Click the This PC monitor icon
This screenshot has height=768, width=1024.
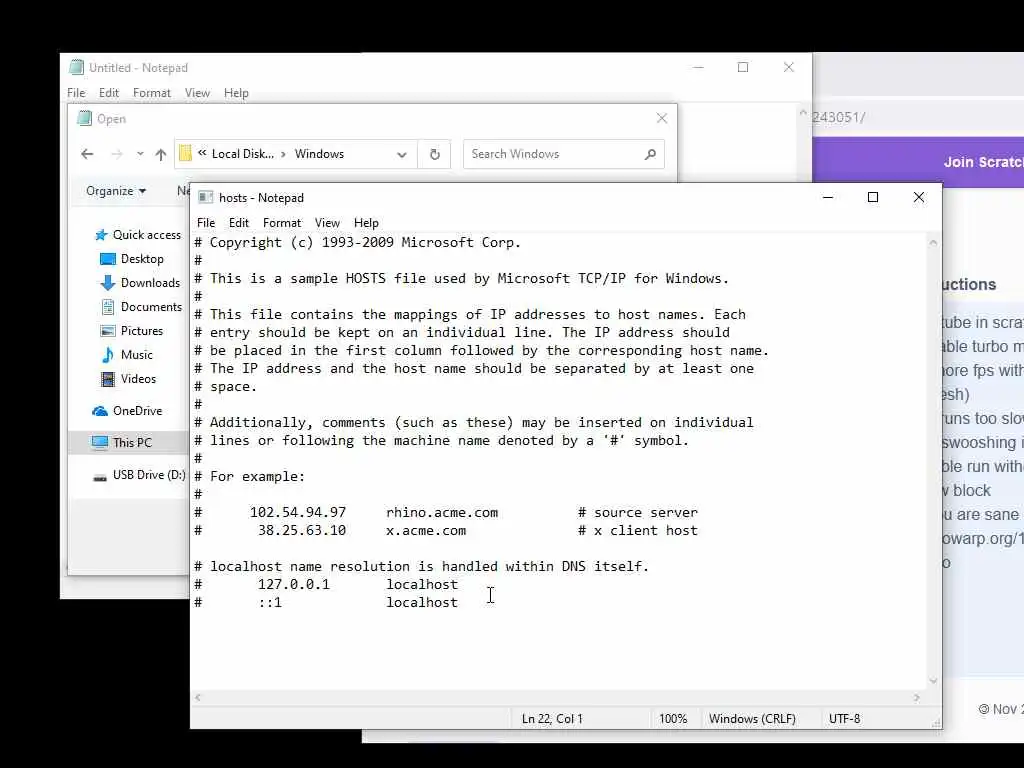pos(100,443)
